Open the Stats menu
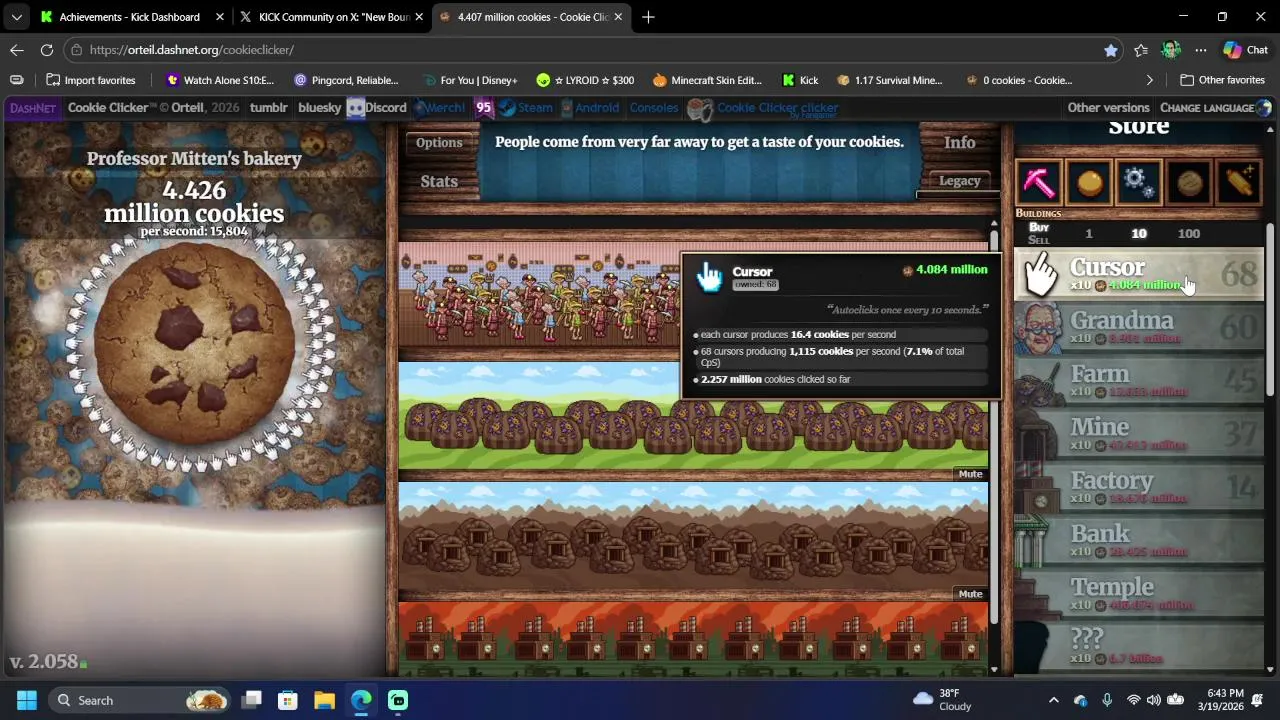The image size is (1280, 720). (439, 182)
